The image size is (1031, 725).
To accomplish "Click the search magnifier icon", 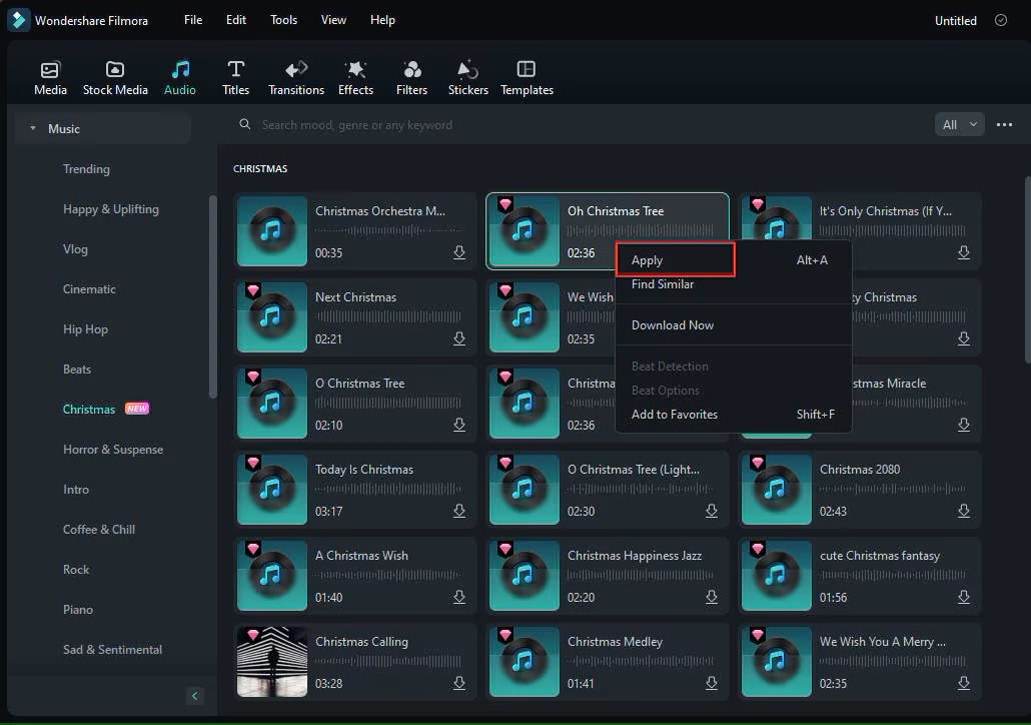I will click(245, 124).
